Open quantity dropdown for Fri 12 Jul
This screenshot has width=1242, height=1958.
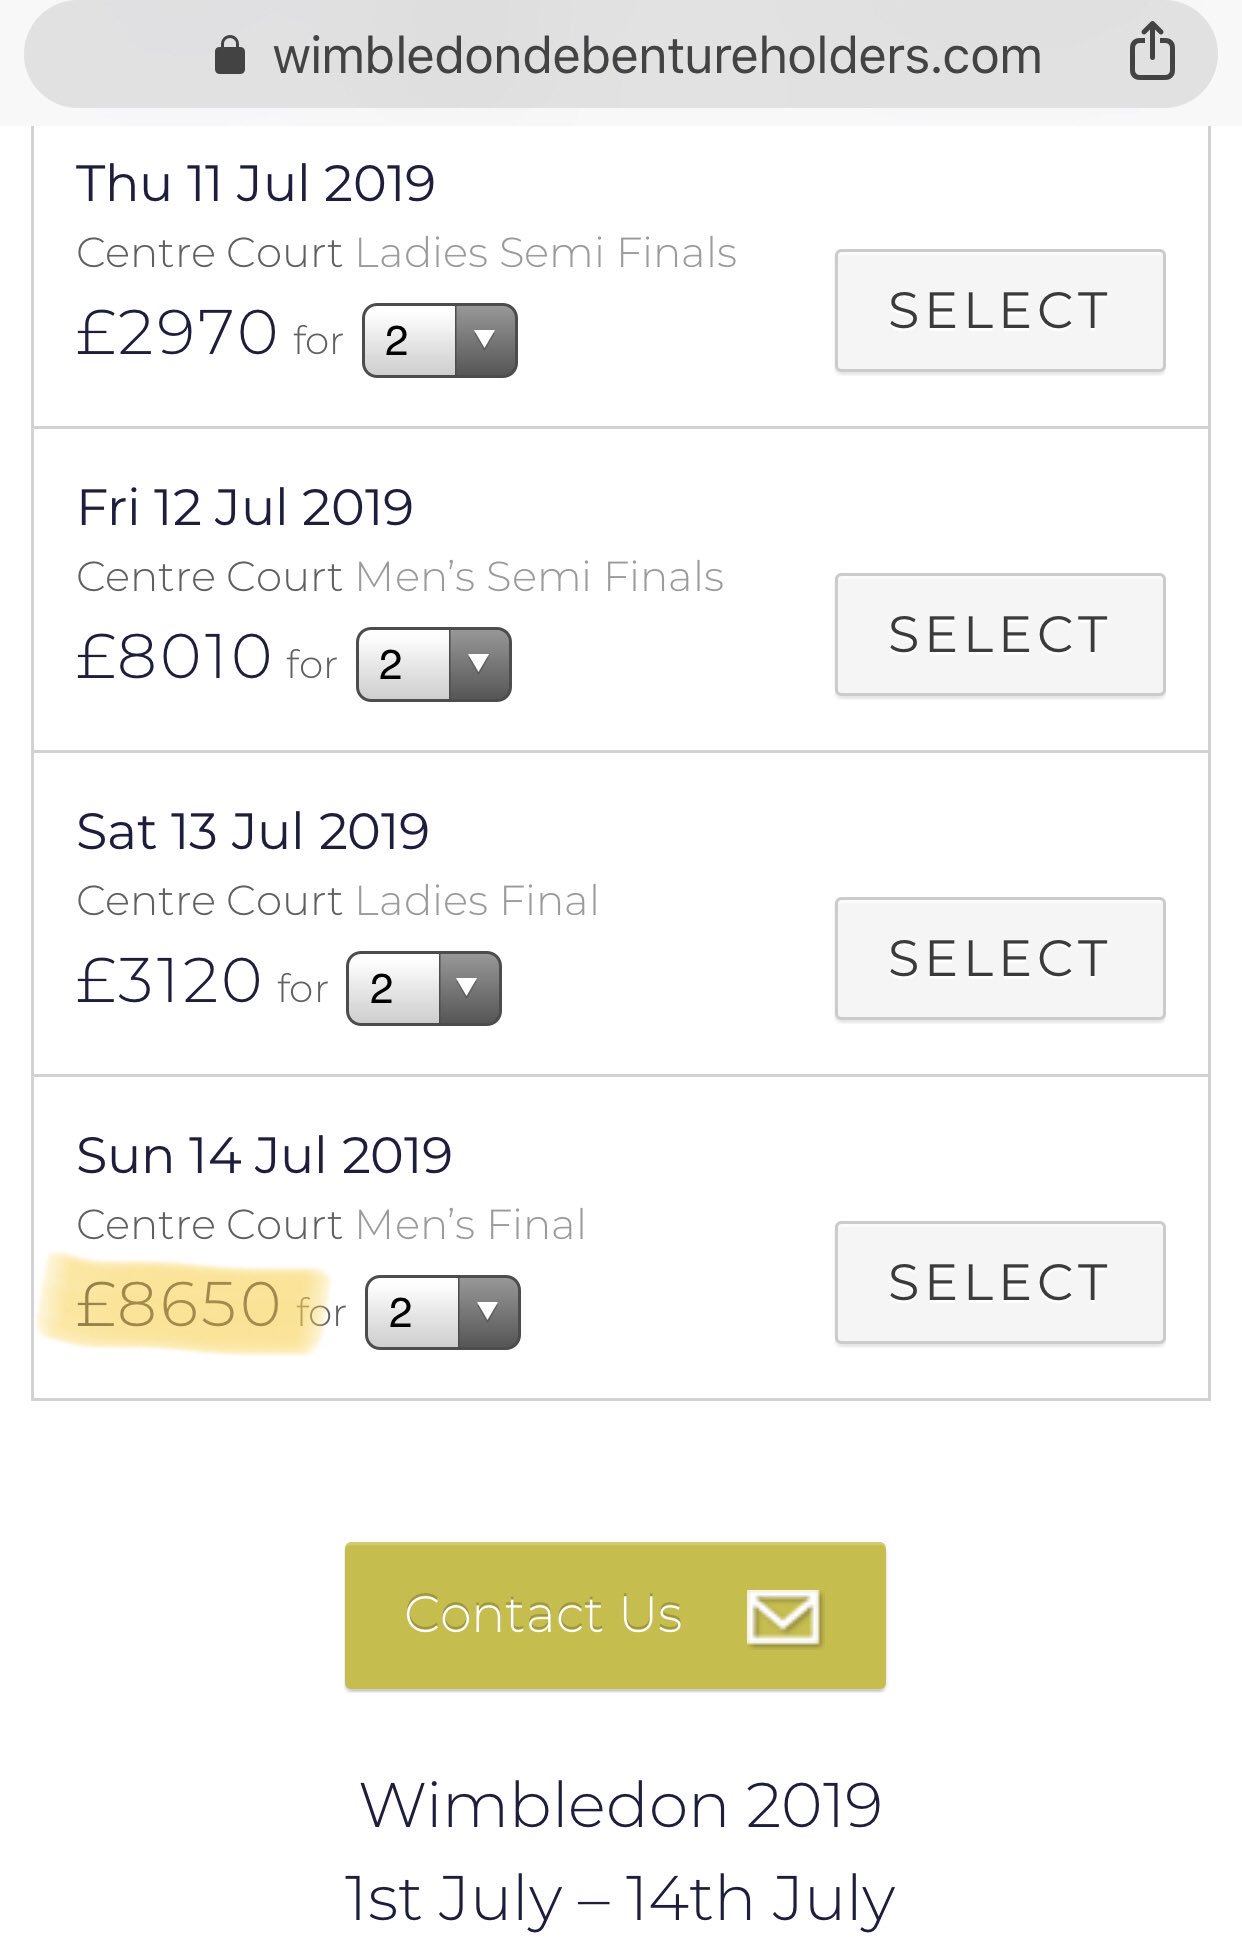click(434, 665)
